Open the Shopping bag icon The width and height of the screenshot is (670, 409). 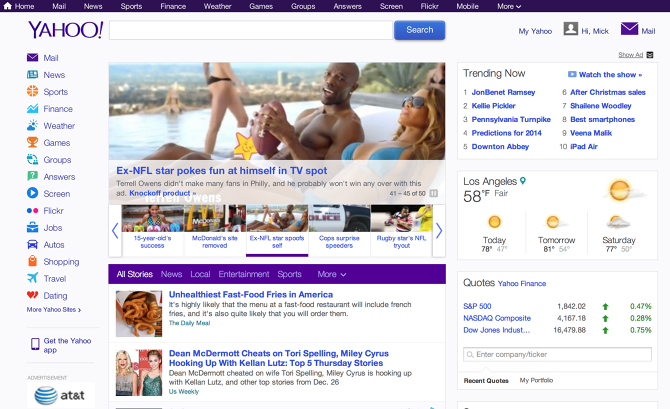click(32, 261)
